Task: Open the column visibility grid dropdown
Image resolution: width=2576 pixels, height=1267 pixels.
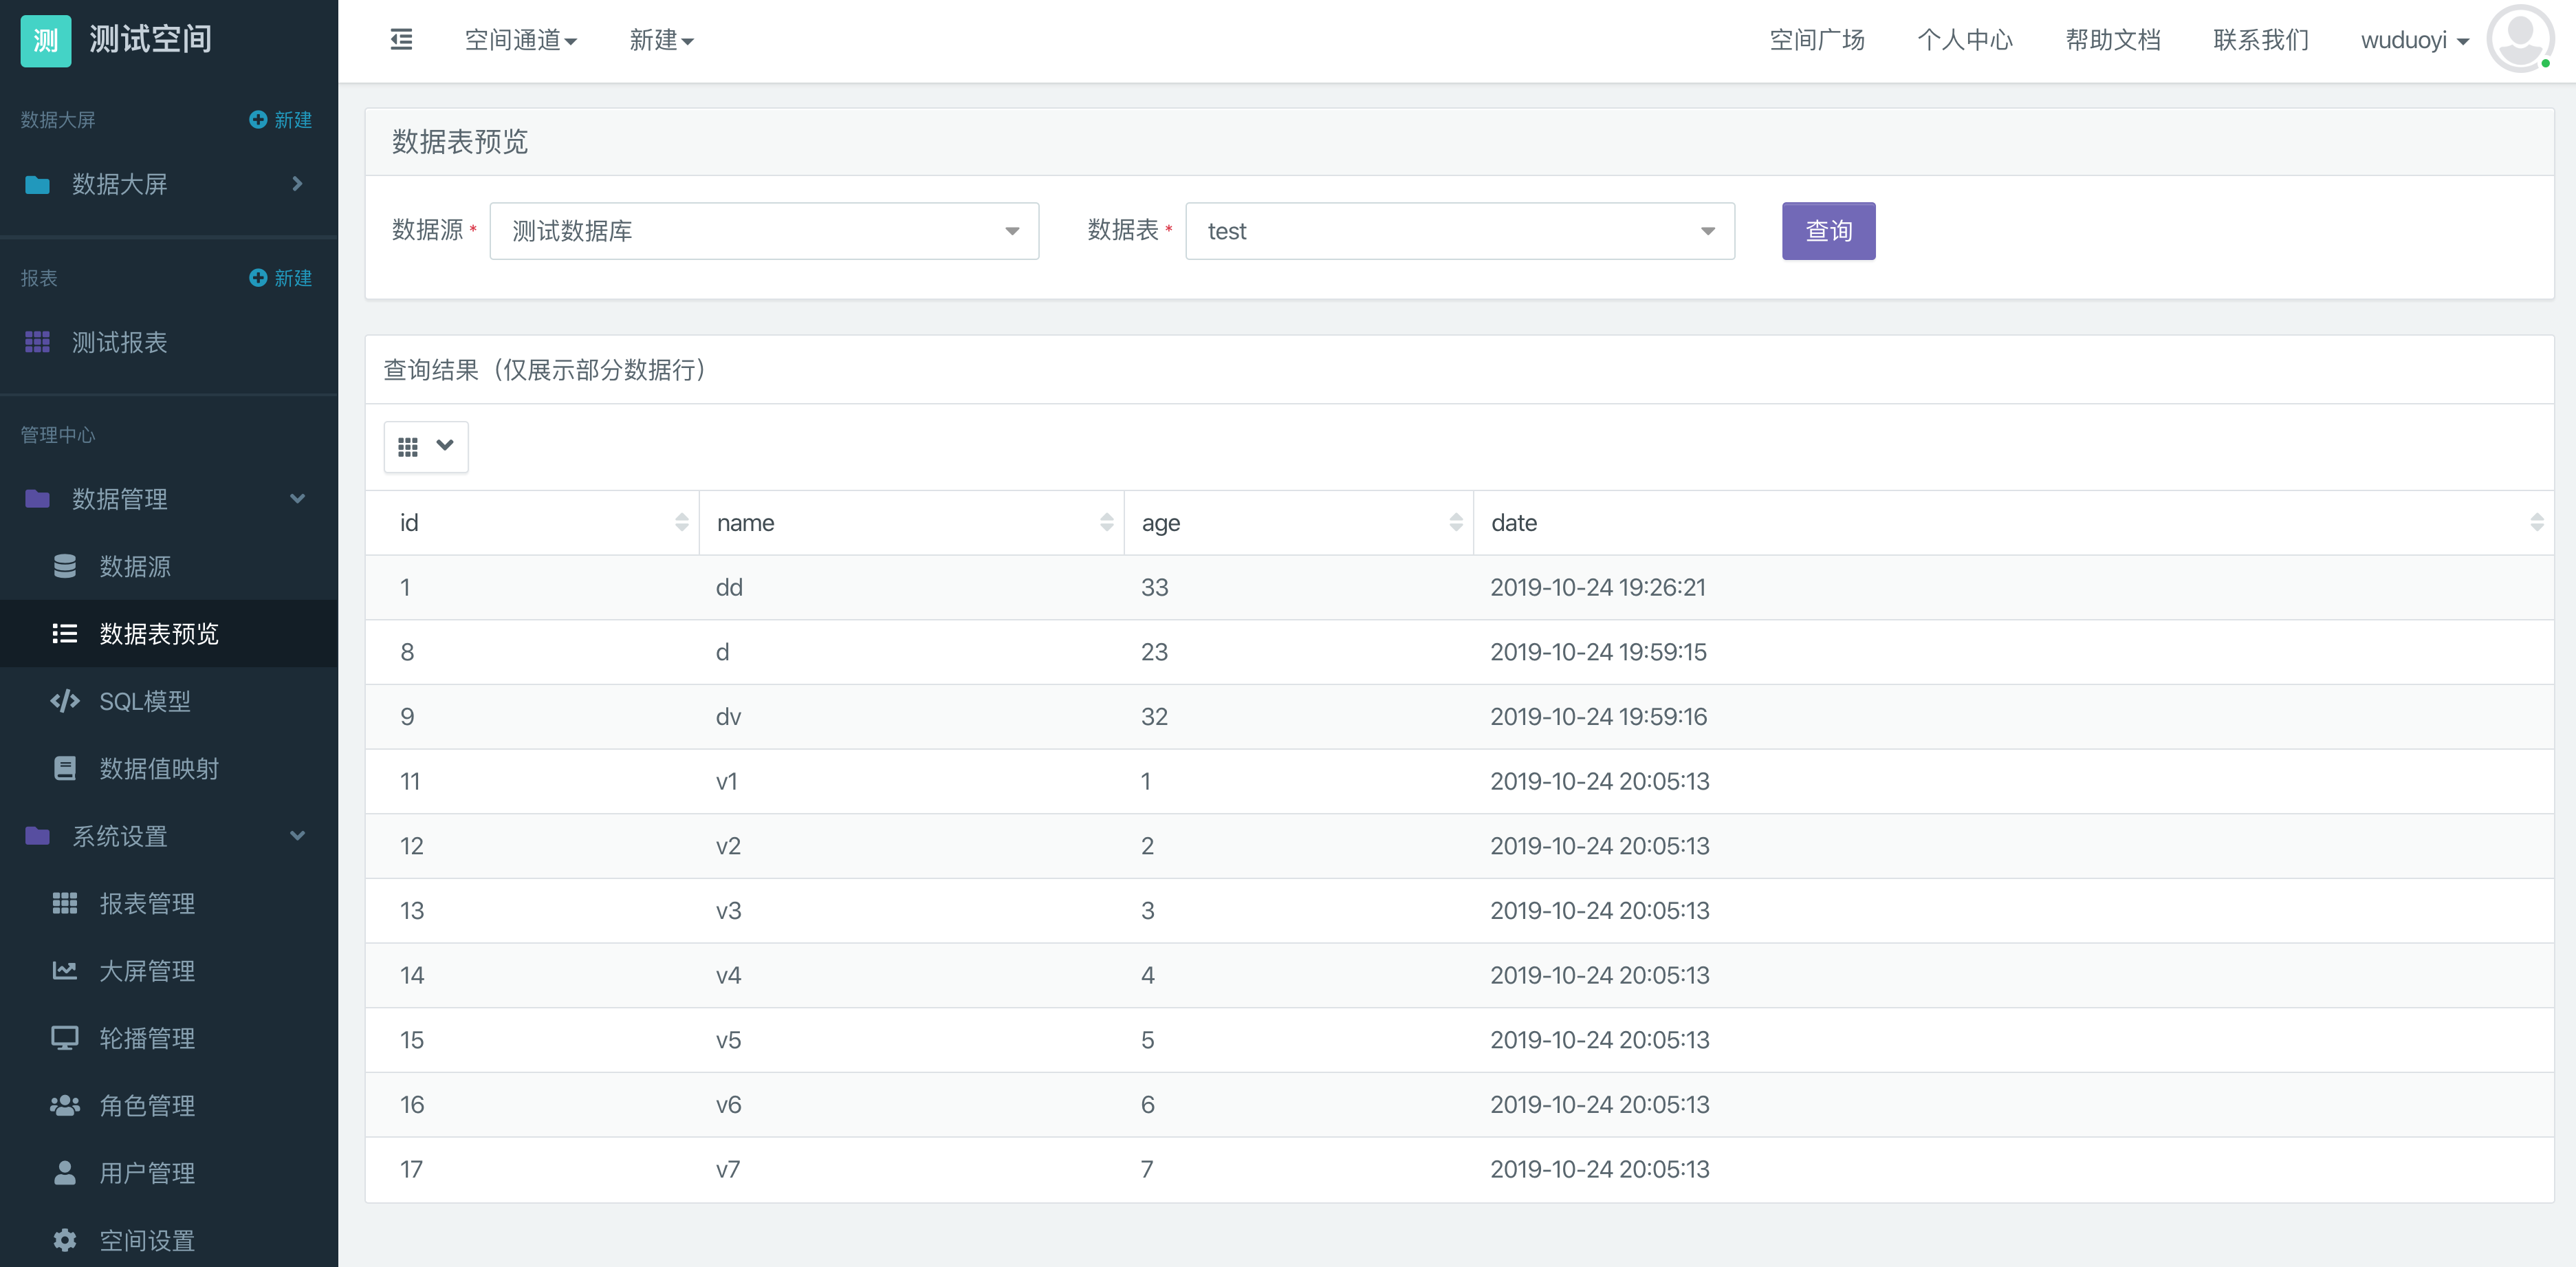Action: 426,446
